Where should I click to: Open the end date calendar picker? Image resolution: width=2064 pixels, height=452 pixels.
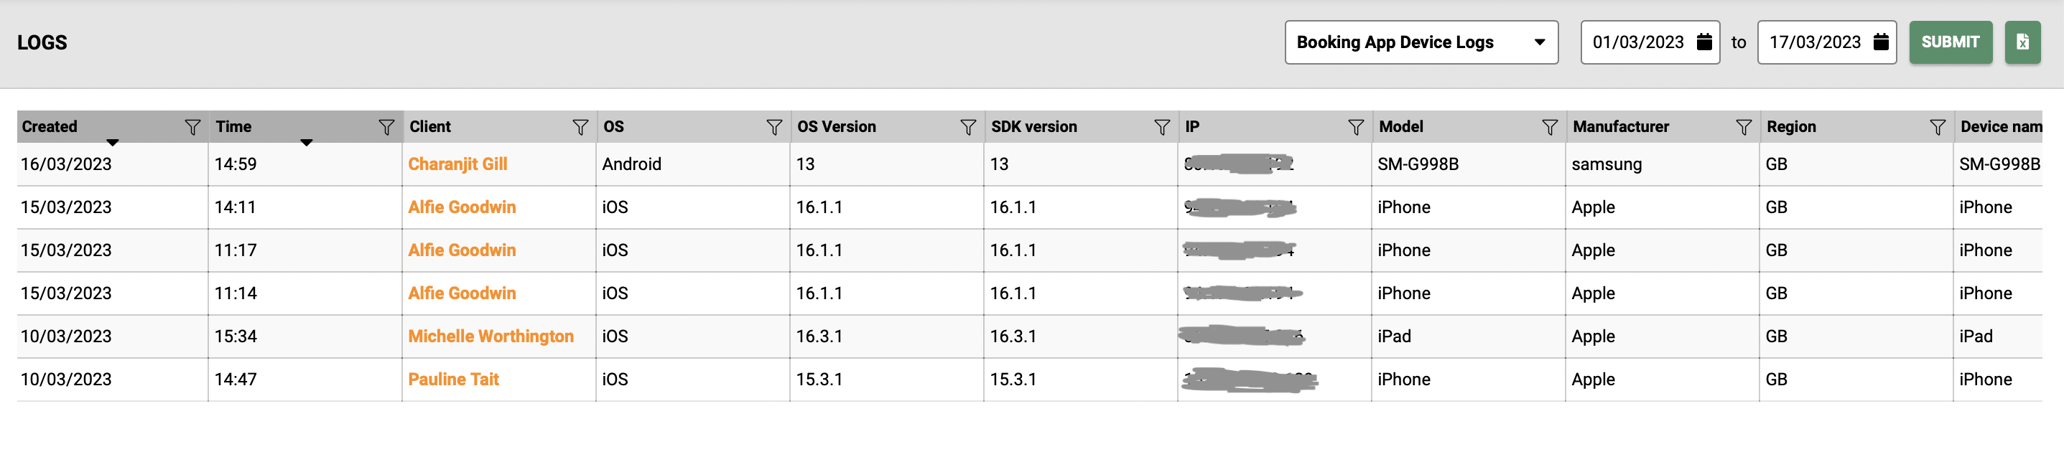(1881, 42)
